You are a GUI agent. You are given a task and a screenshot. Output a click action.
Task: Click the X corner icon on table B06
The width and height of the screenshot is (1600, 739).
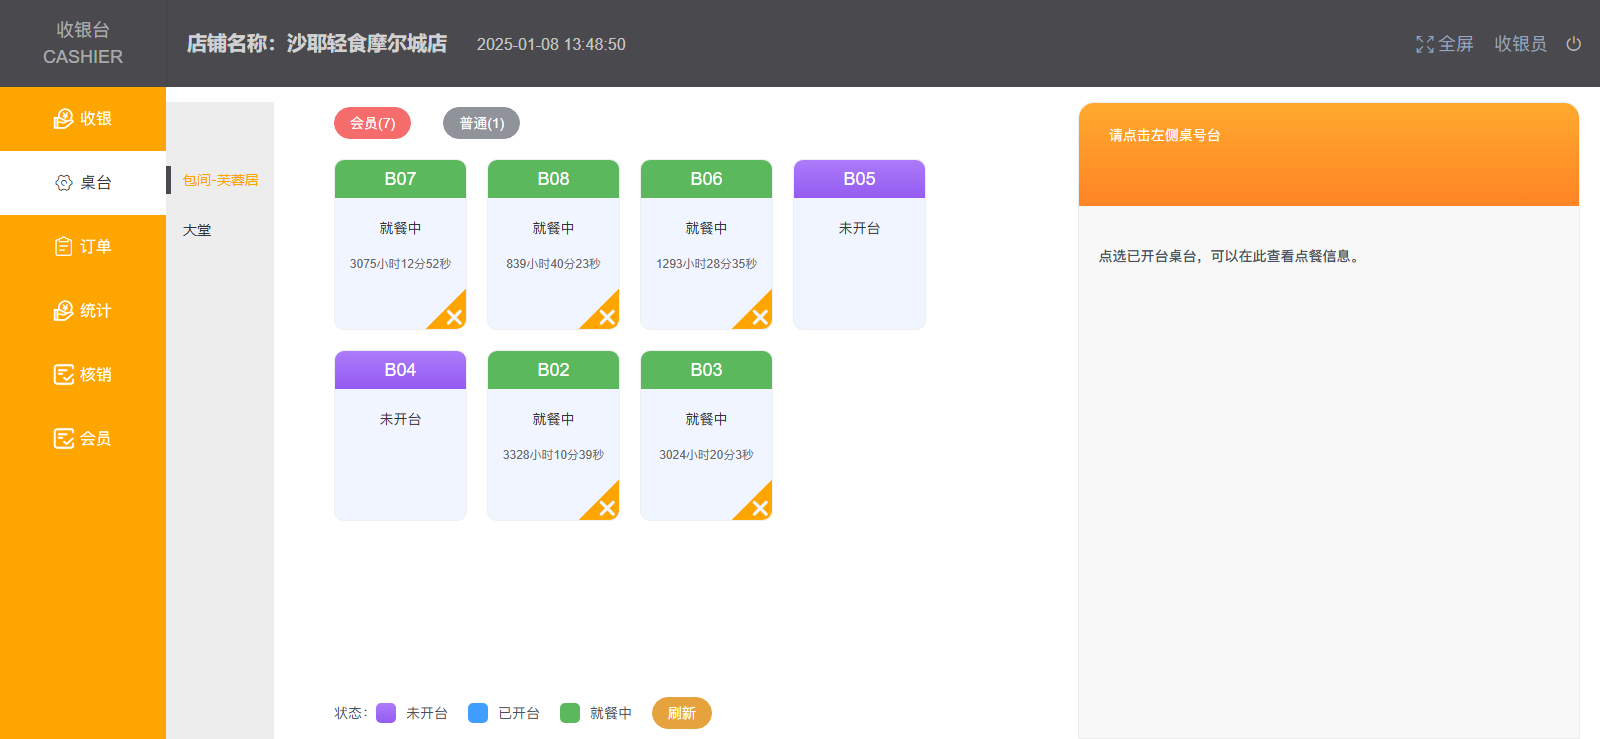[759, 317]
